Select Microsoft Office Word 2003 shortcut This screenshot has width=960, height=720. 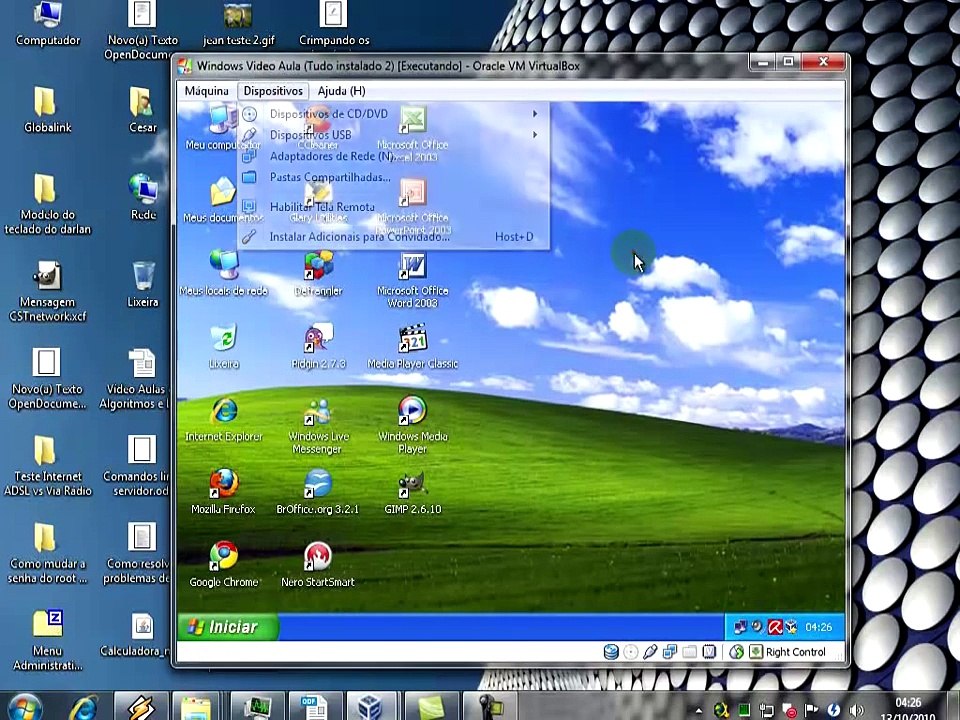[x=413, y=280]
